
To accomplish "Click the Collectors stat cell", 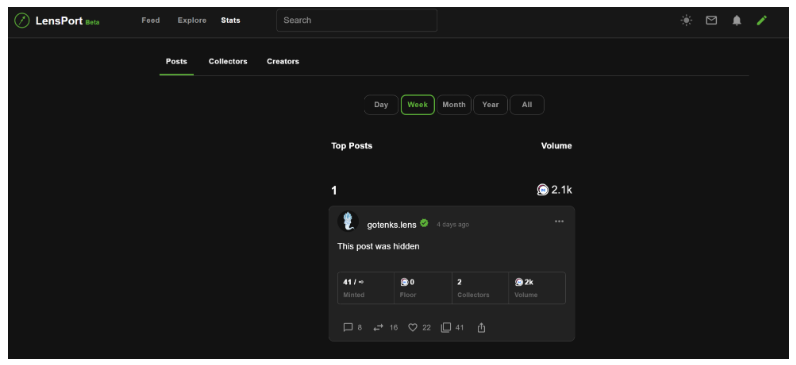I will tap(480, 288).
